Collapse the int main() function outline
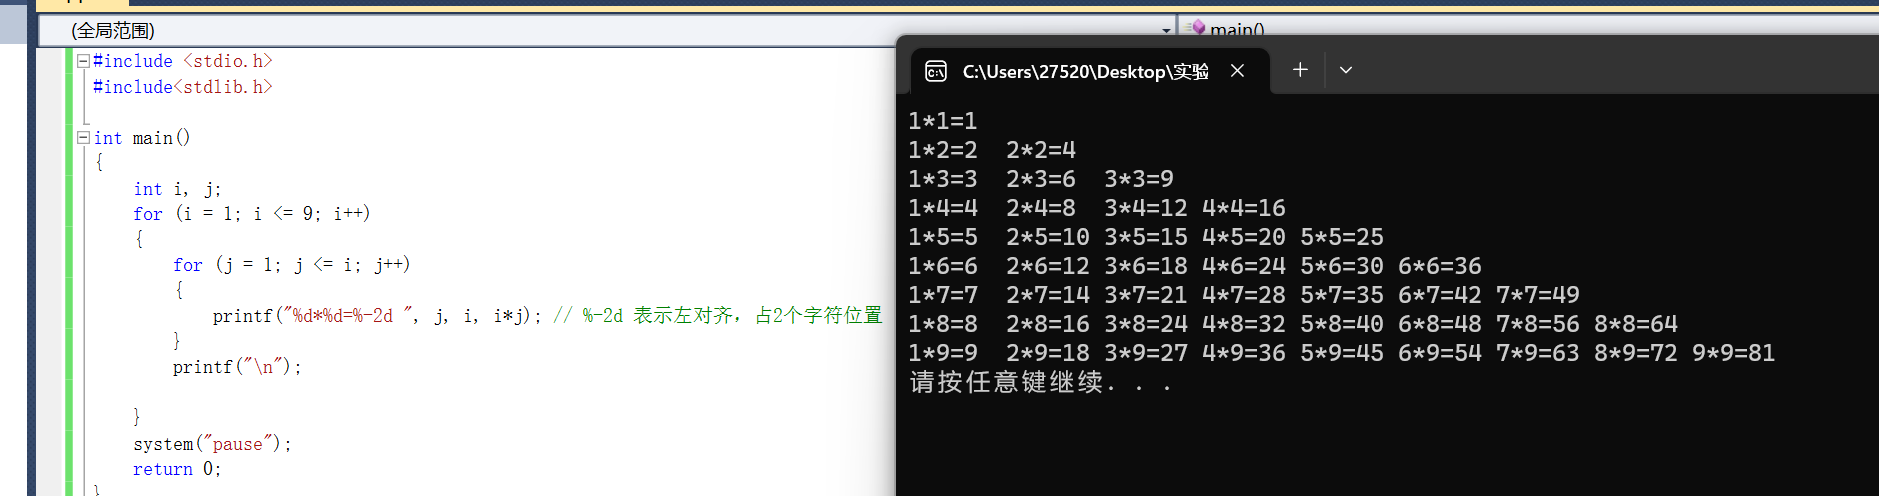The image size is (1879, 496). coord(83,138)
